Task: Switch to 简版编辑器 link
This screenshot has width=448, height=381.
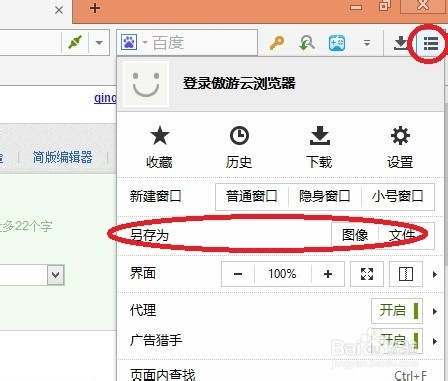Action: (x=63, y=157)
